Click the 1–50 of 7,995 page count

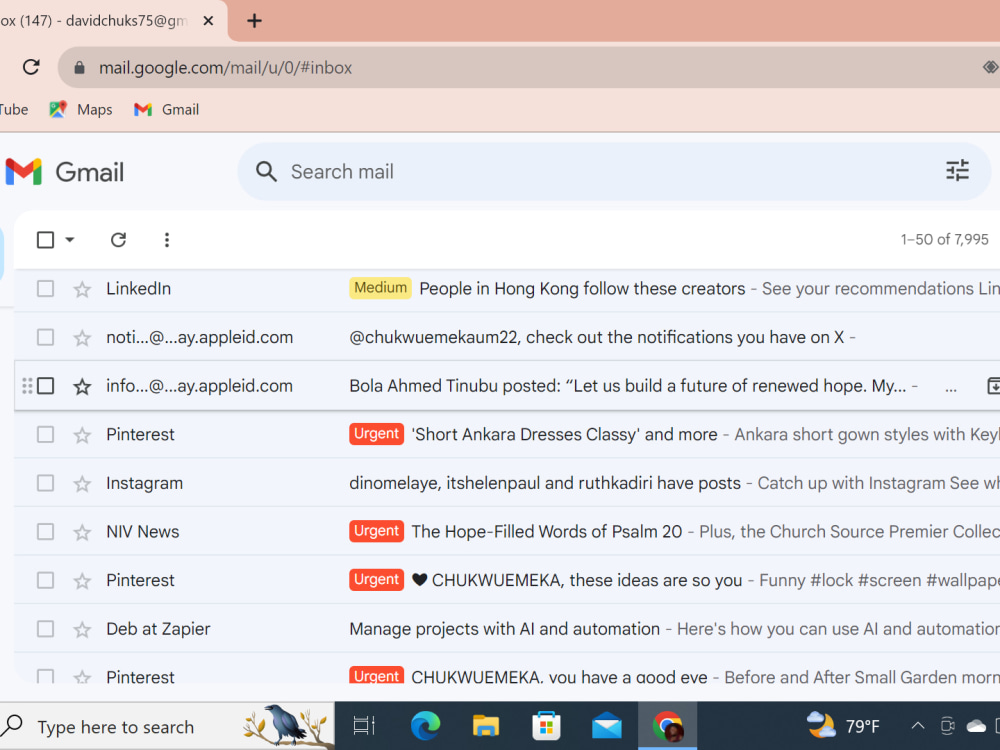(x=944, y=240)
